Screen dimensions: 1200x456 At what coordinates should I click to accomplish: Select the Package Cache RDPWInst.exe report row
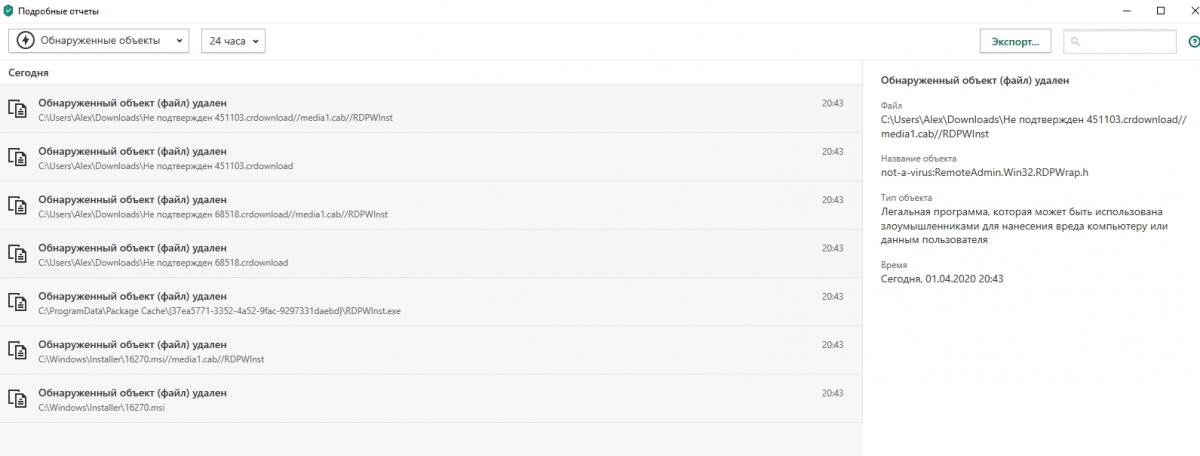(430, 302)
